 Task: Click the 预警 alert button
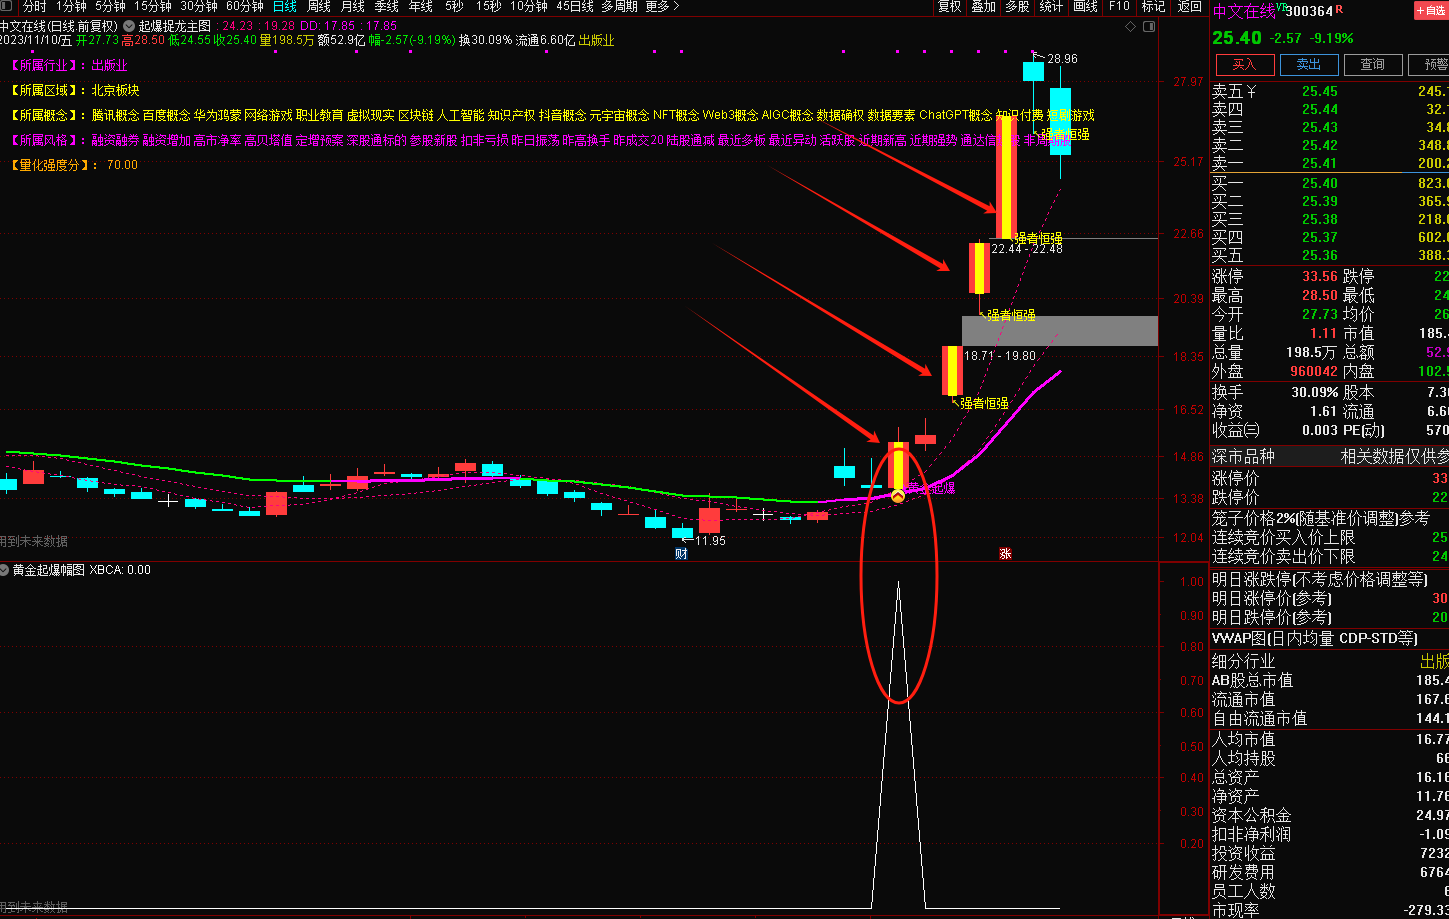tap(1430, 64)
